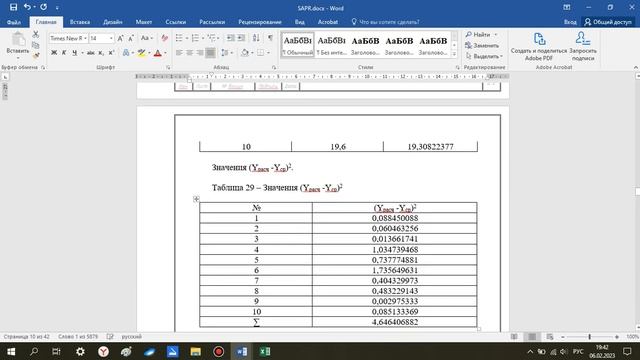Apply the Обычный style
Image resolution: width=640 pixels, height=360 pixels.
pyautogui.click(x=298, y=45)
